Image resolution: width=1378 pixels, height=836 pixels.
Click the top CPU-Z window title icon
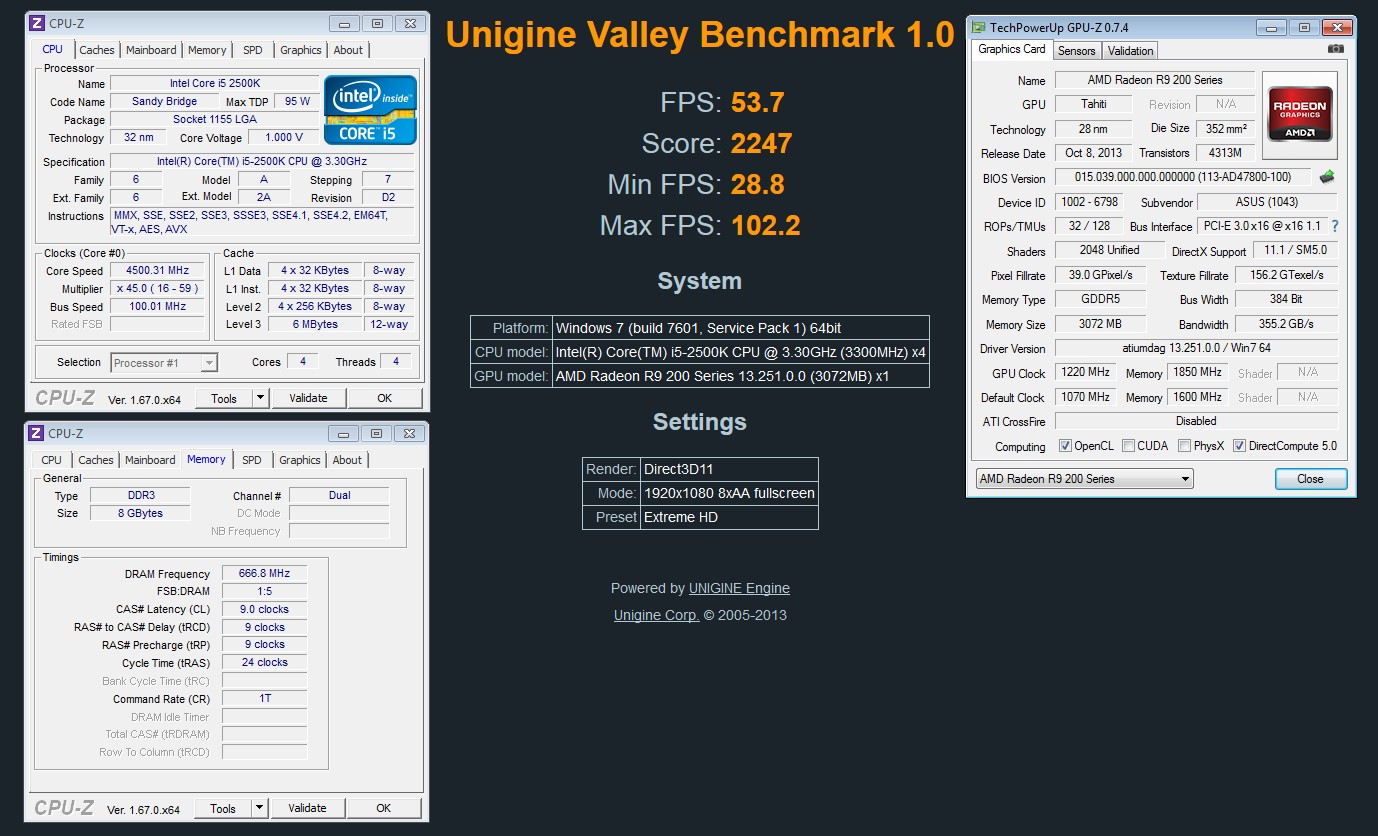click(x=37, y=23)
